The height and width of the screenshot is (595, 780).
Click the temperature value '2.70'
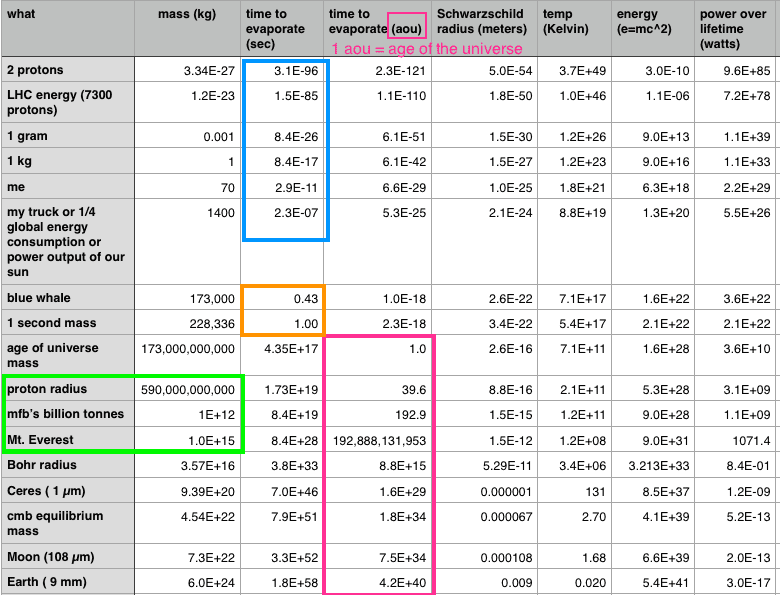(x=575, y=523)
